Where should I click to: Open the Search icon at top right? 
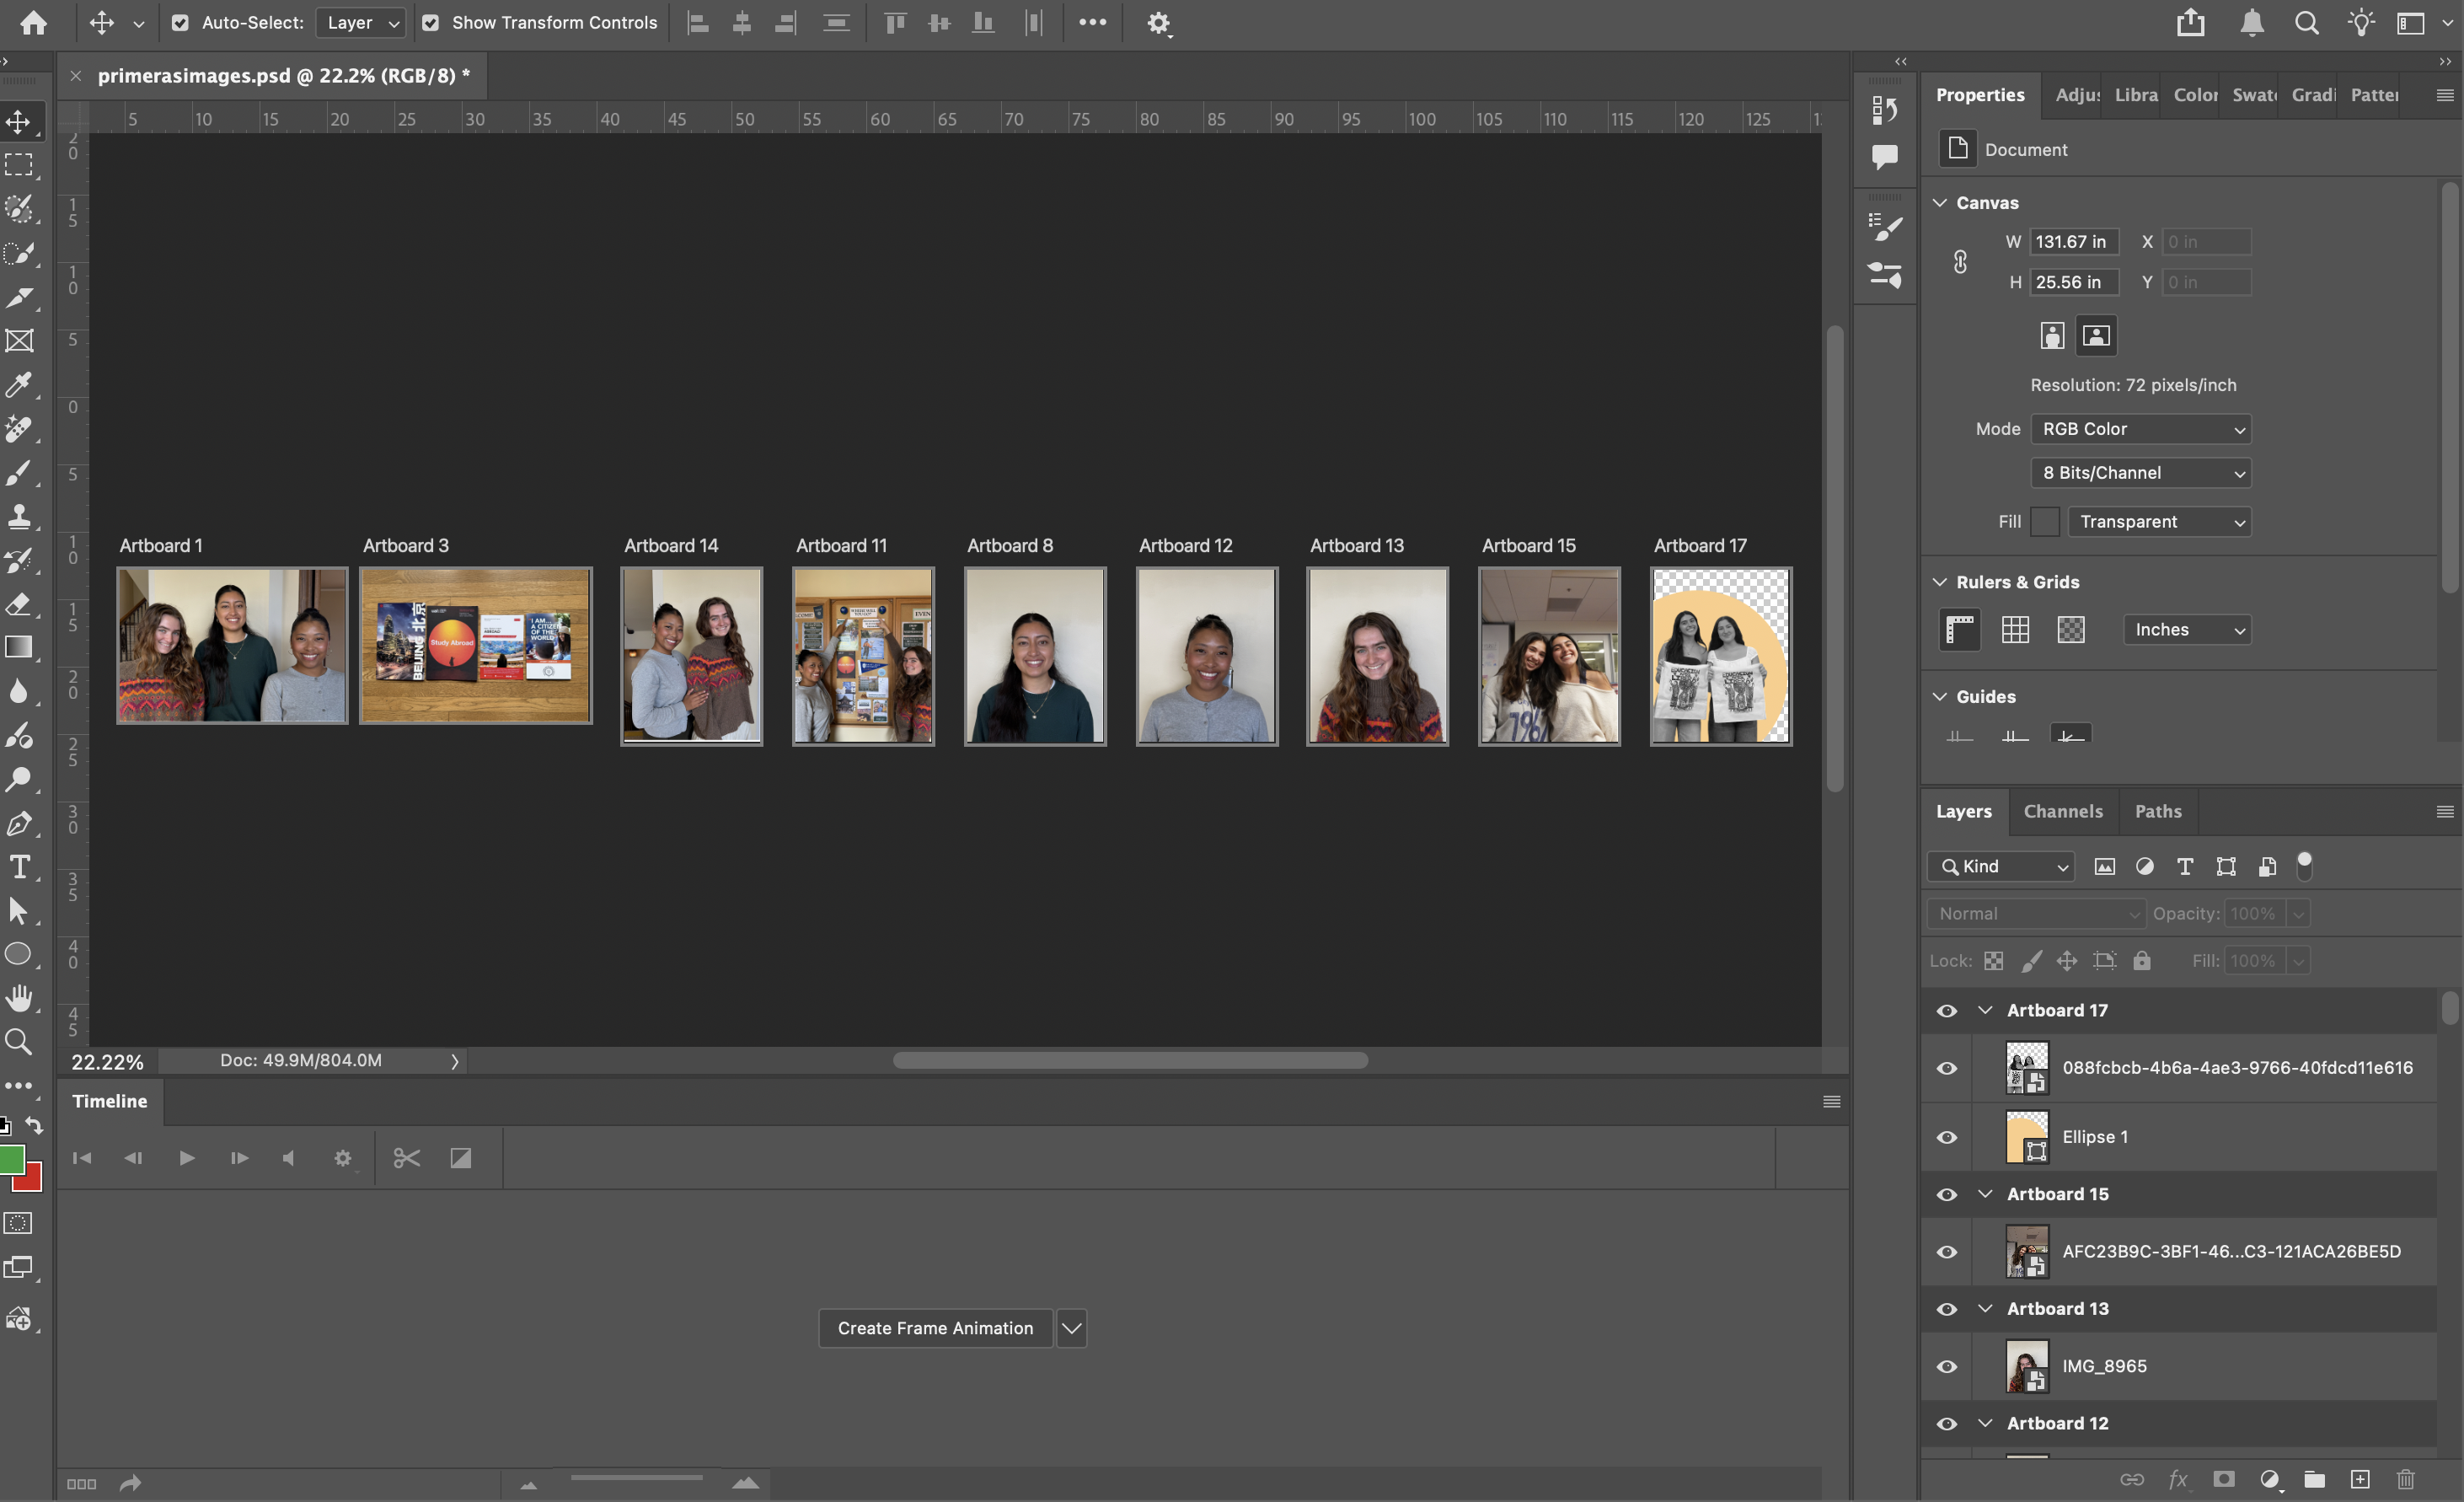tap(2306, 23)
